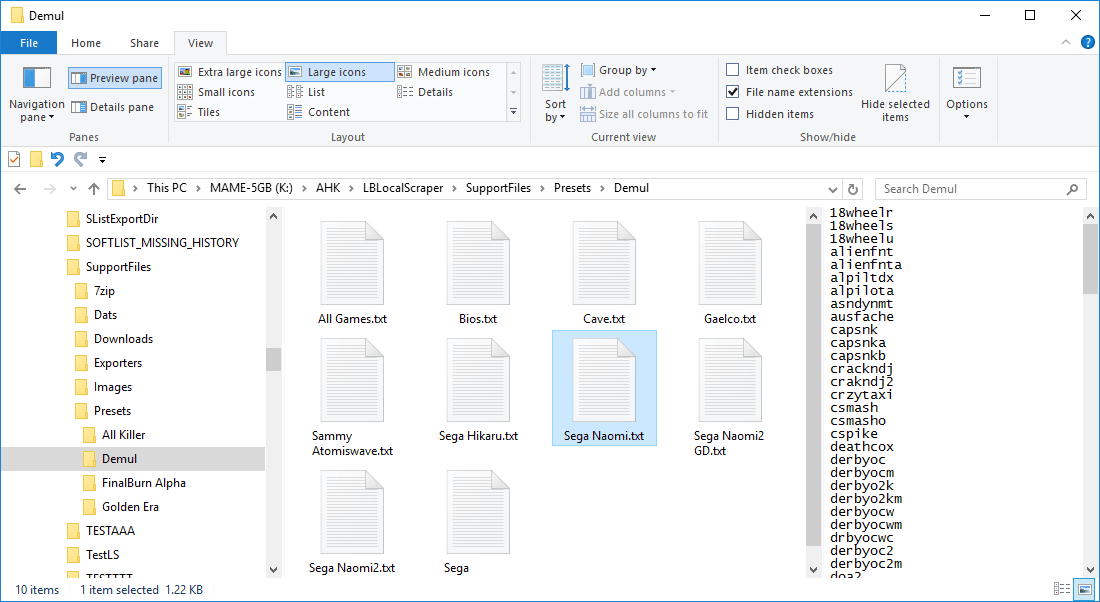Open Customize Quick Access Toolbar dropdown
Screen dimensions: 1100x602
tap(102, 160)
